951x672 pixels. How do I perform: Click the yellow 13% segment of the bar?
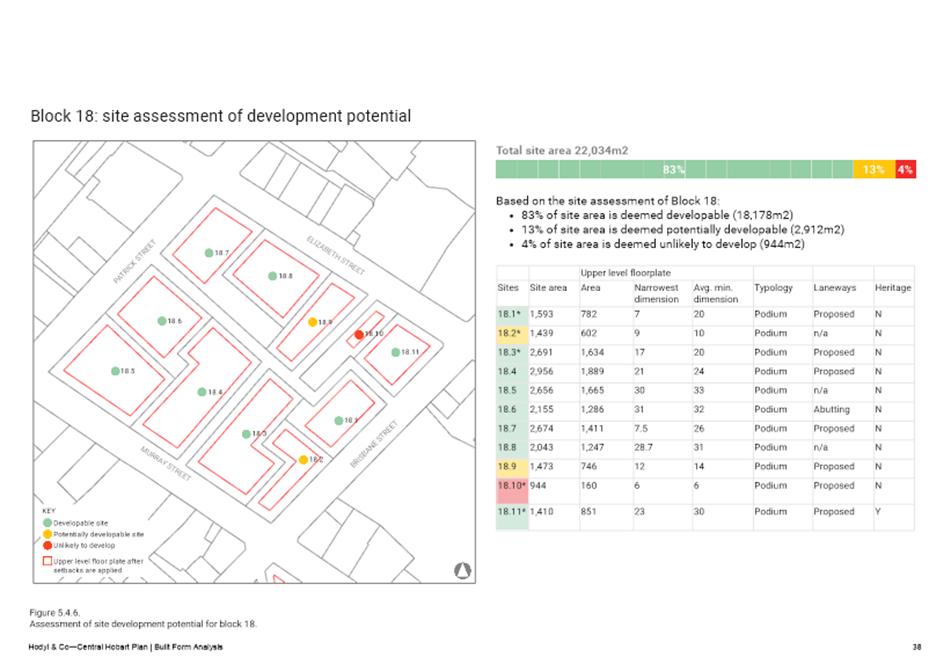(873, 169)
